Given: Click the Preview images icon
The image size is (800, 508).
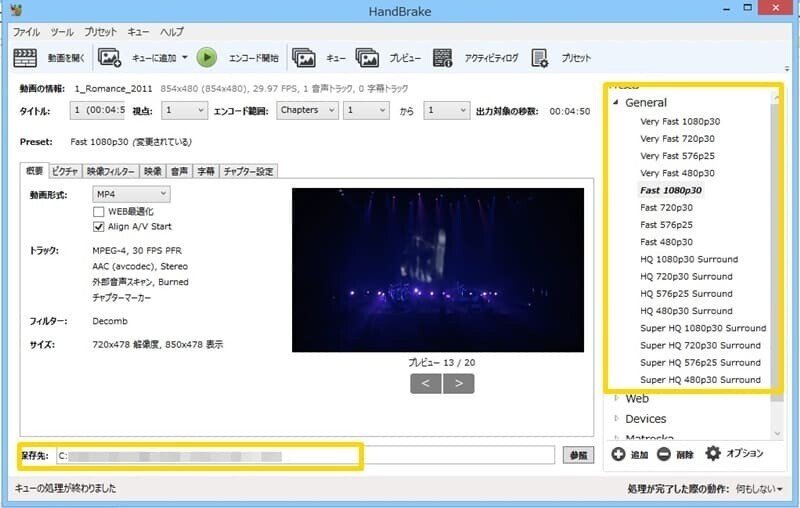Looking at the screenshot, I should click(367, 58).
